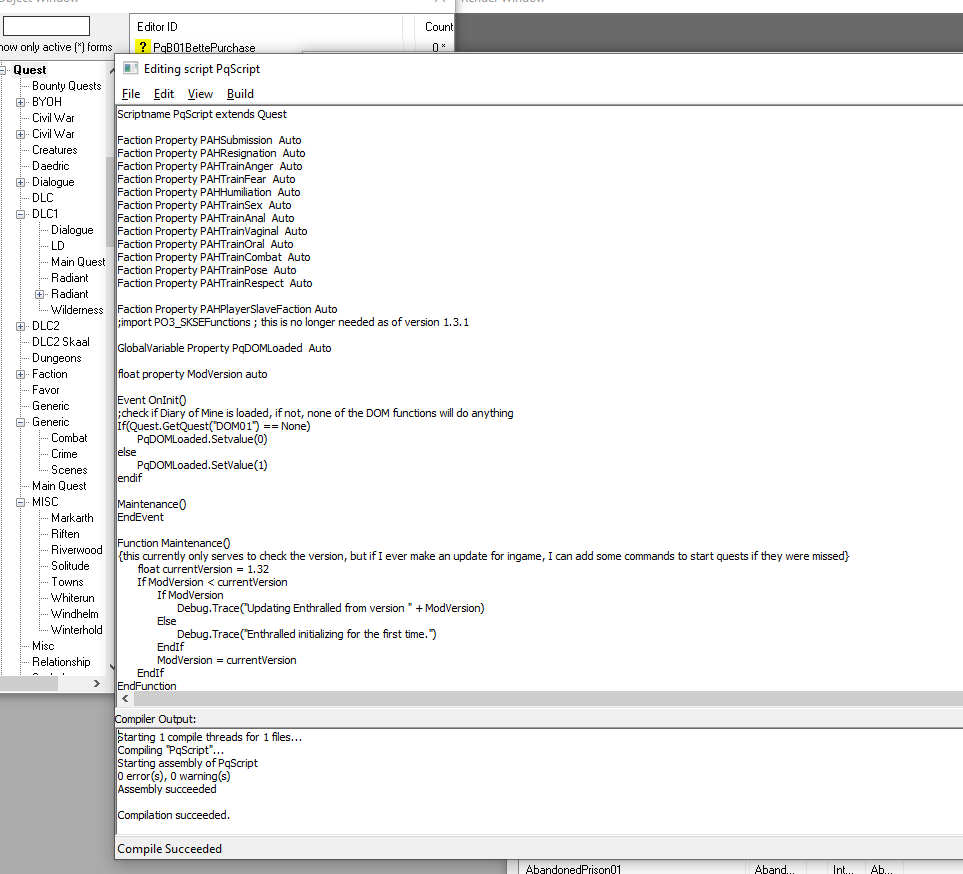Expand the Dialogue quest category node
Viewport: 963px width, 874px height.
(20, 182)
